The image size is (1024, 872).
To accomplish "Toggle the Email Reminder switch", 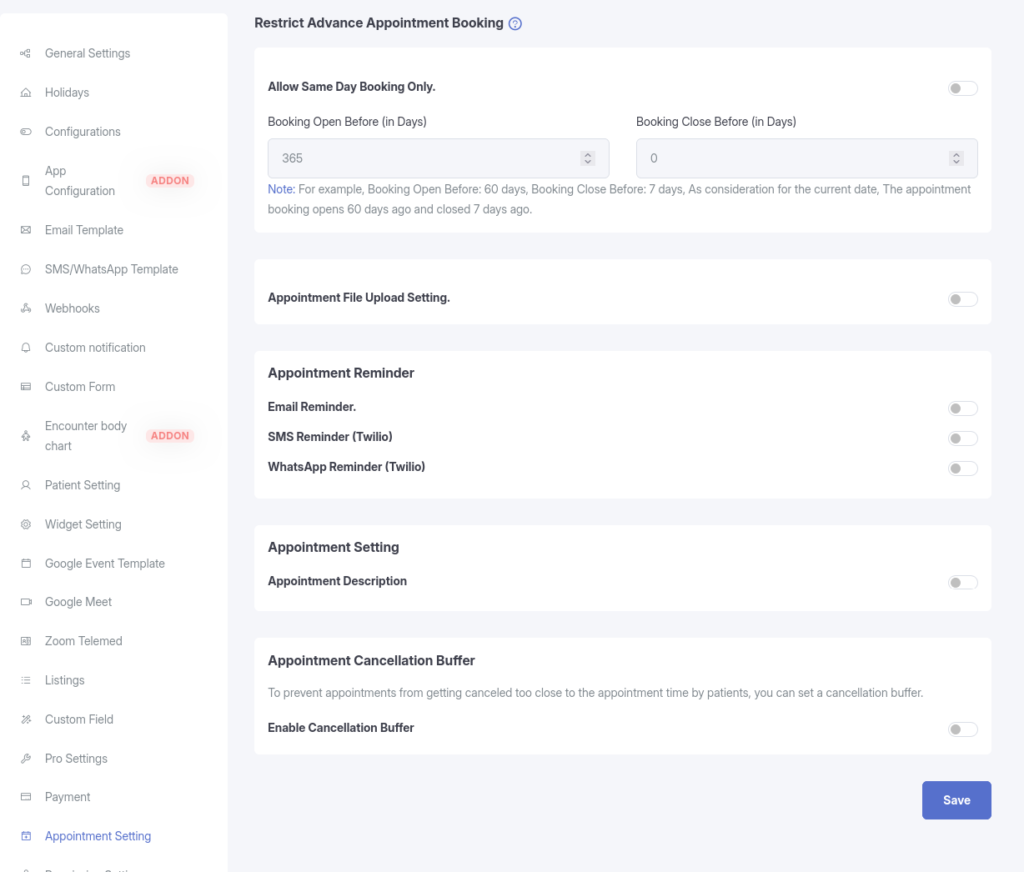I will click(962, 408).
